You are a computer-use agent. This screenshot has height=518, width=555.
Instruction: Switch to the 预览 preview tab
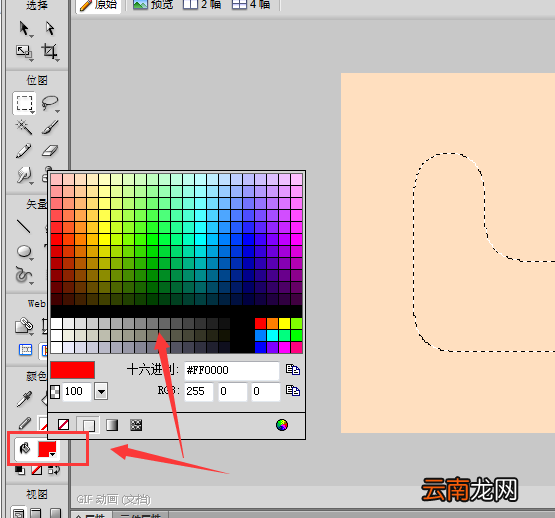(x=153, y=5)
